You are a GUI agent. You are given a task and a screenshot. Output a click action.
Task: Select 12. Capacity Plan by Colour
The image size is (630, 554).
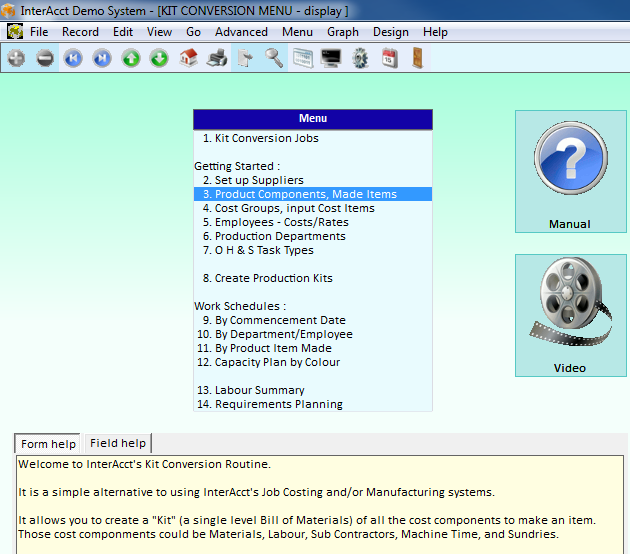(x=313, y=362)
